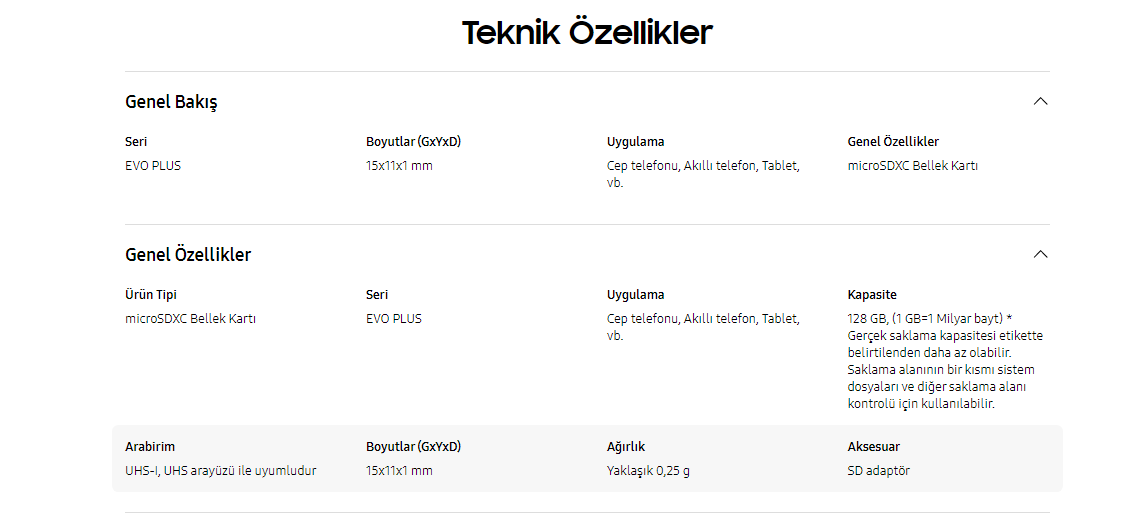Select the Ürün Tipi spec label
Image resolution: width=1124 pixels, height=523 pixels.
click(151, 295)
